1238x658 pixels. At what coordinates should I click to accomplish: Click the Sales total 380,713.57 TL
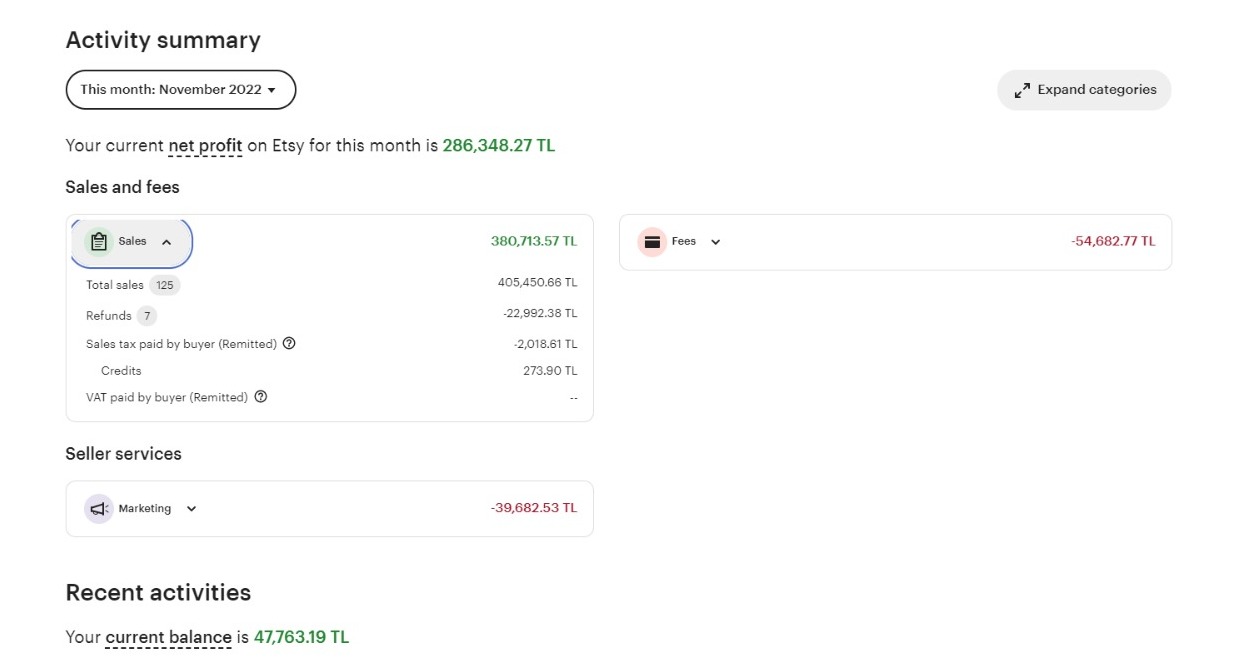point(534,242)
